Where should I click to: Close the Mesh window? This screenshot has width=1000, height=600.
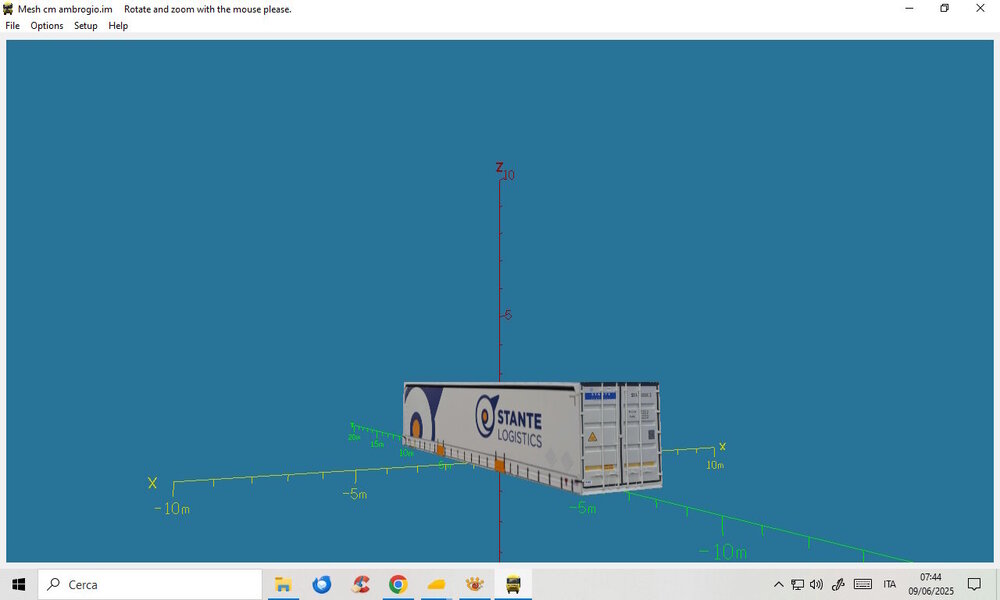pos(980,8)
